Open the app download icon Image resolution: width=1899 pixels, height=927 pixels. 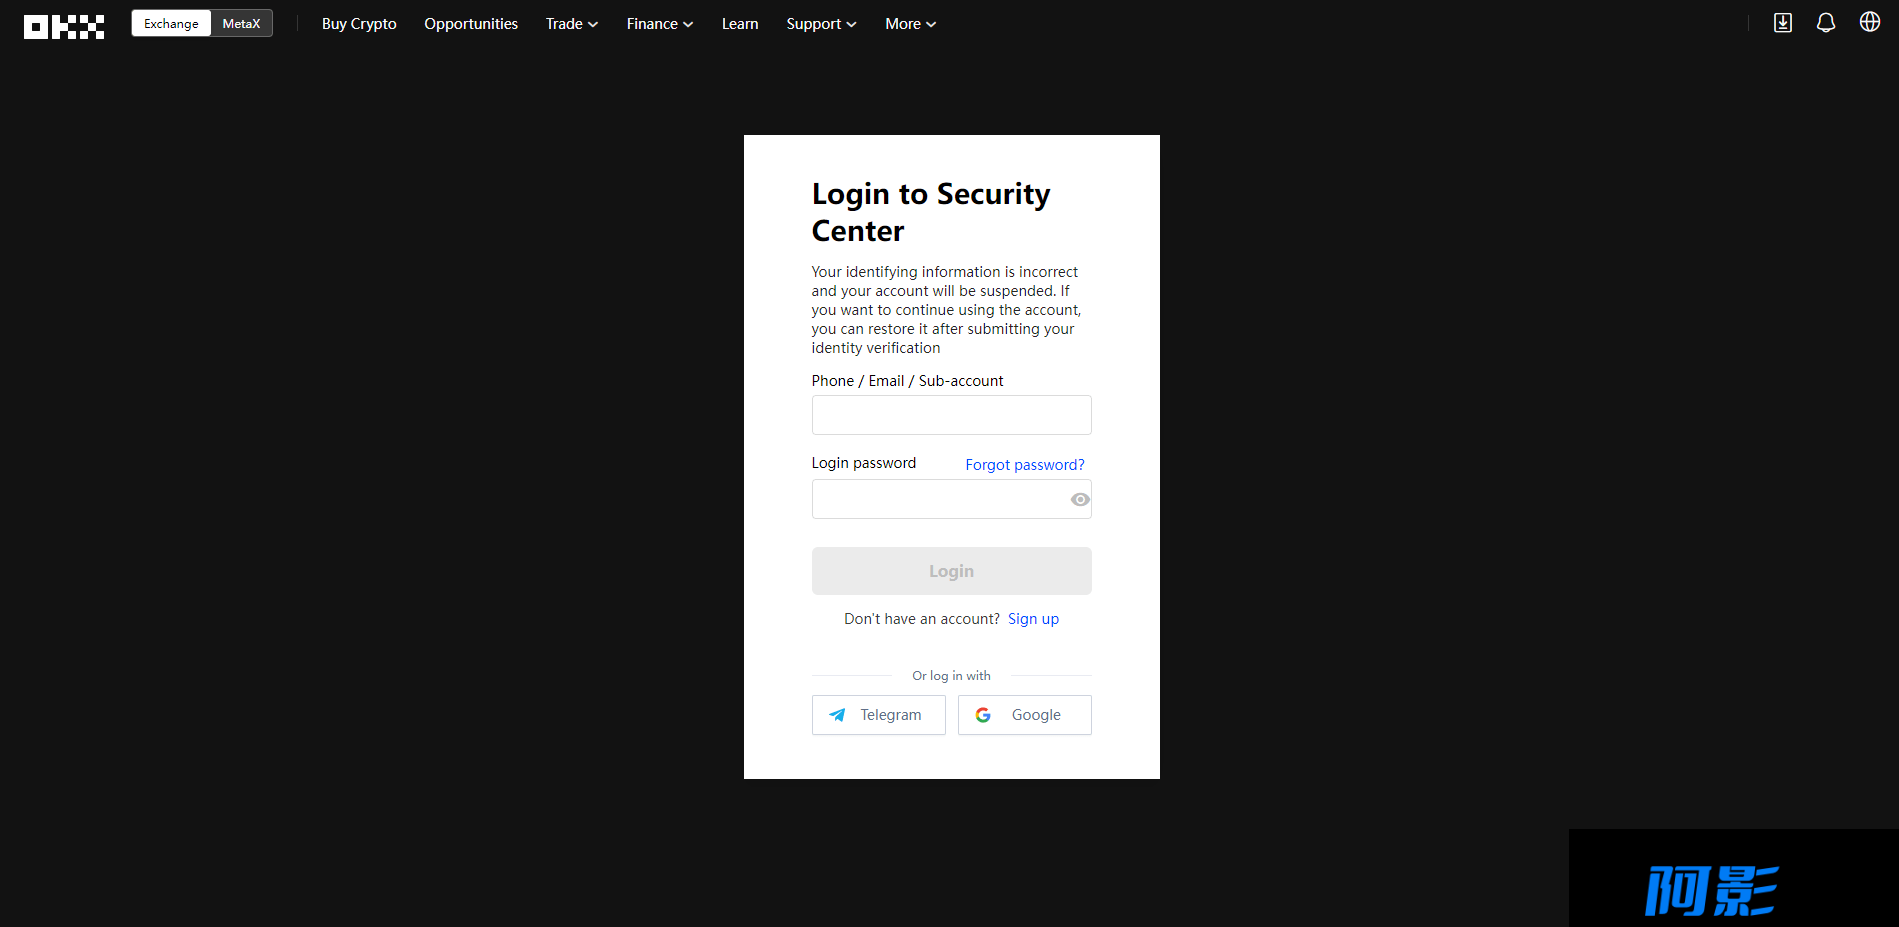tap(1783, 23)
